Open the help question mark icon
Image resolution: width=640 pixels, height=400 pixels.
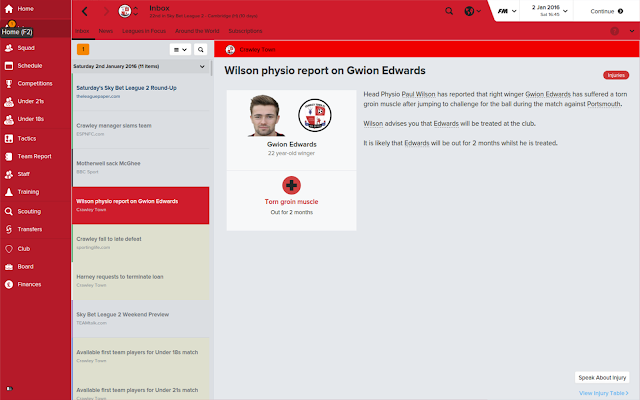614,31
